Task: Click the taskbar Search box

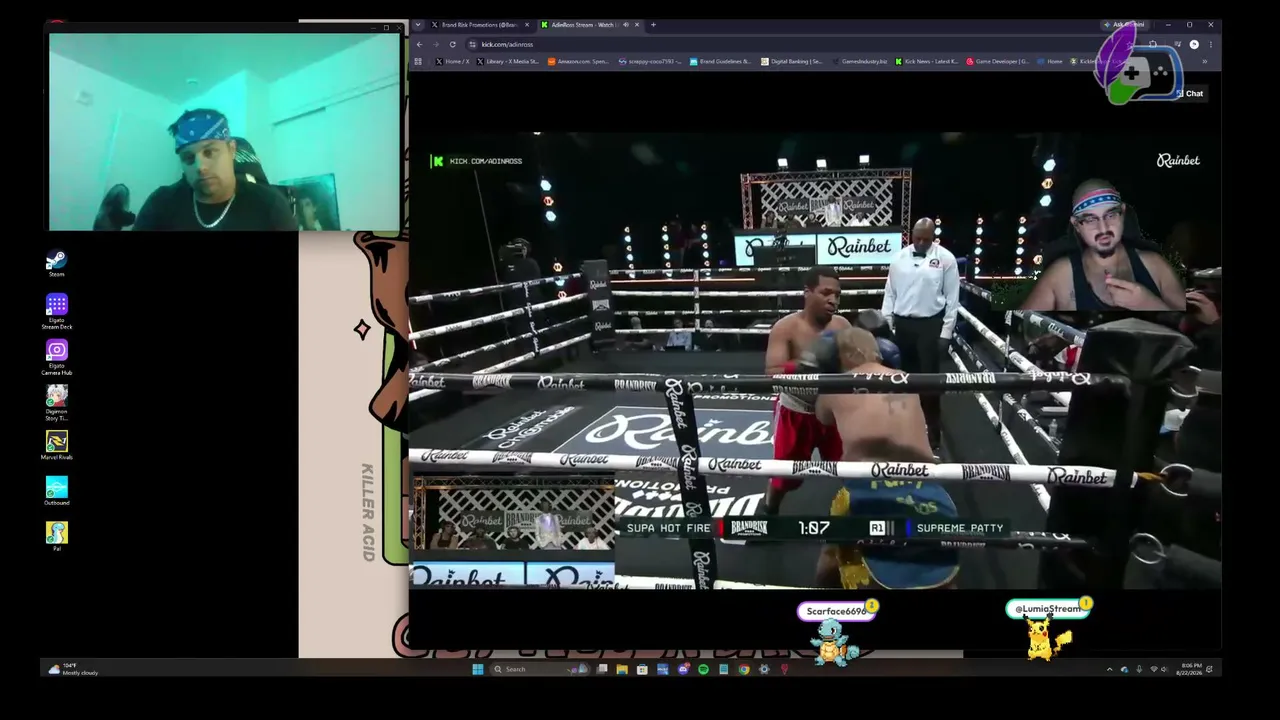Action: pos(540,669)
